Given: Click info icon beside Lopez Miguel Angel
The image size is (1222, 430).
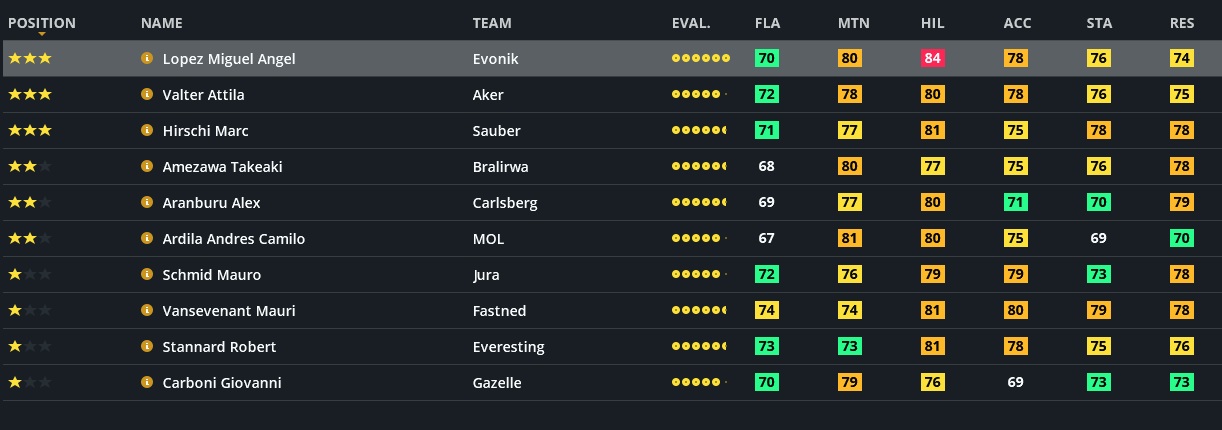Looking at the screenshot, I should point(147,59).
